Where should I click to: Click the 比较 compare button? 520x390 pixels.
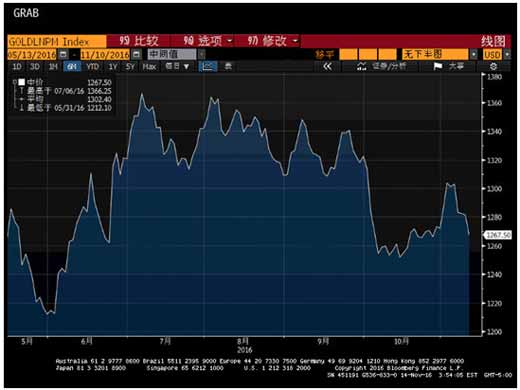pyautogui.click(x=138, y=41)
